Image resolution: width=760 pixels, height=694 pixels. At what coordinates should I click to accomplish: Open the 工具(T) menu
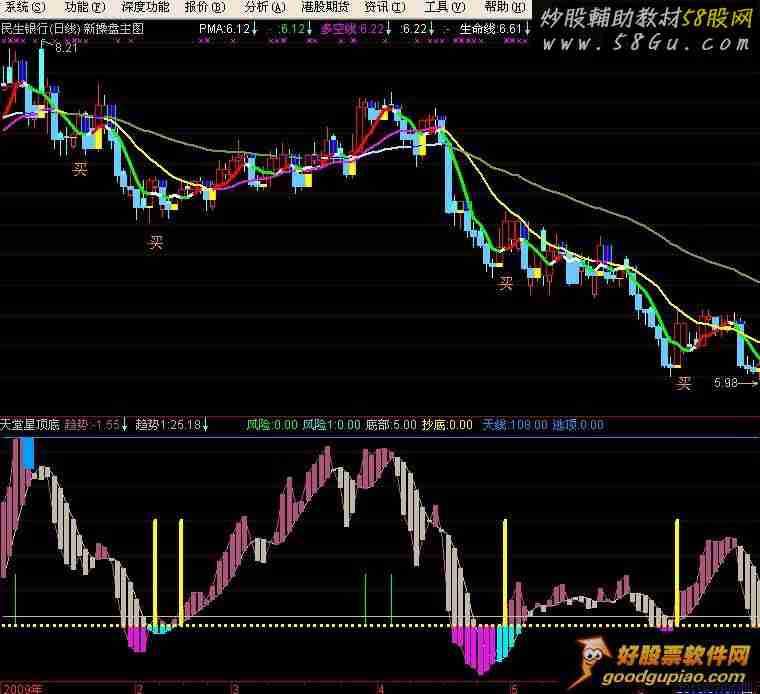[444, 7]
